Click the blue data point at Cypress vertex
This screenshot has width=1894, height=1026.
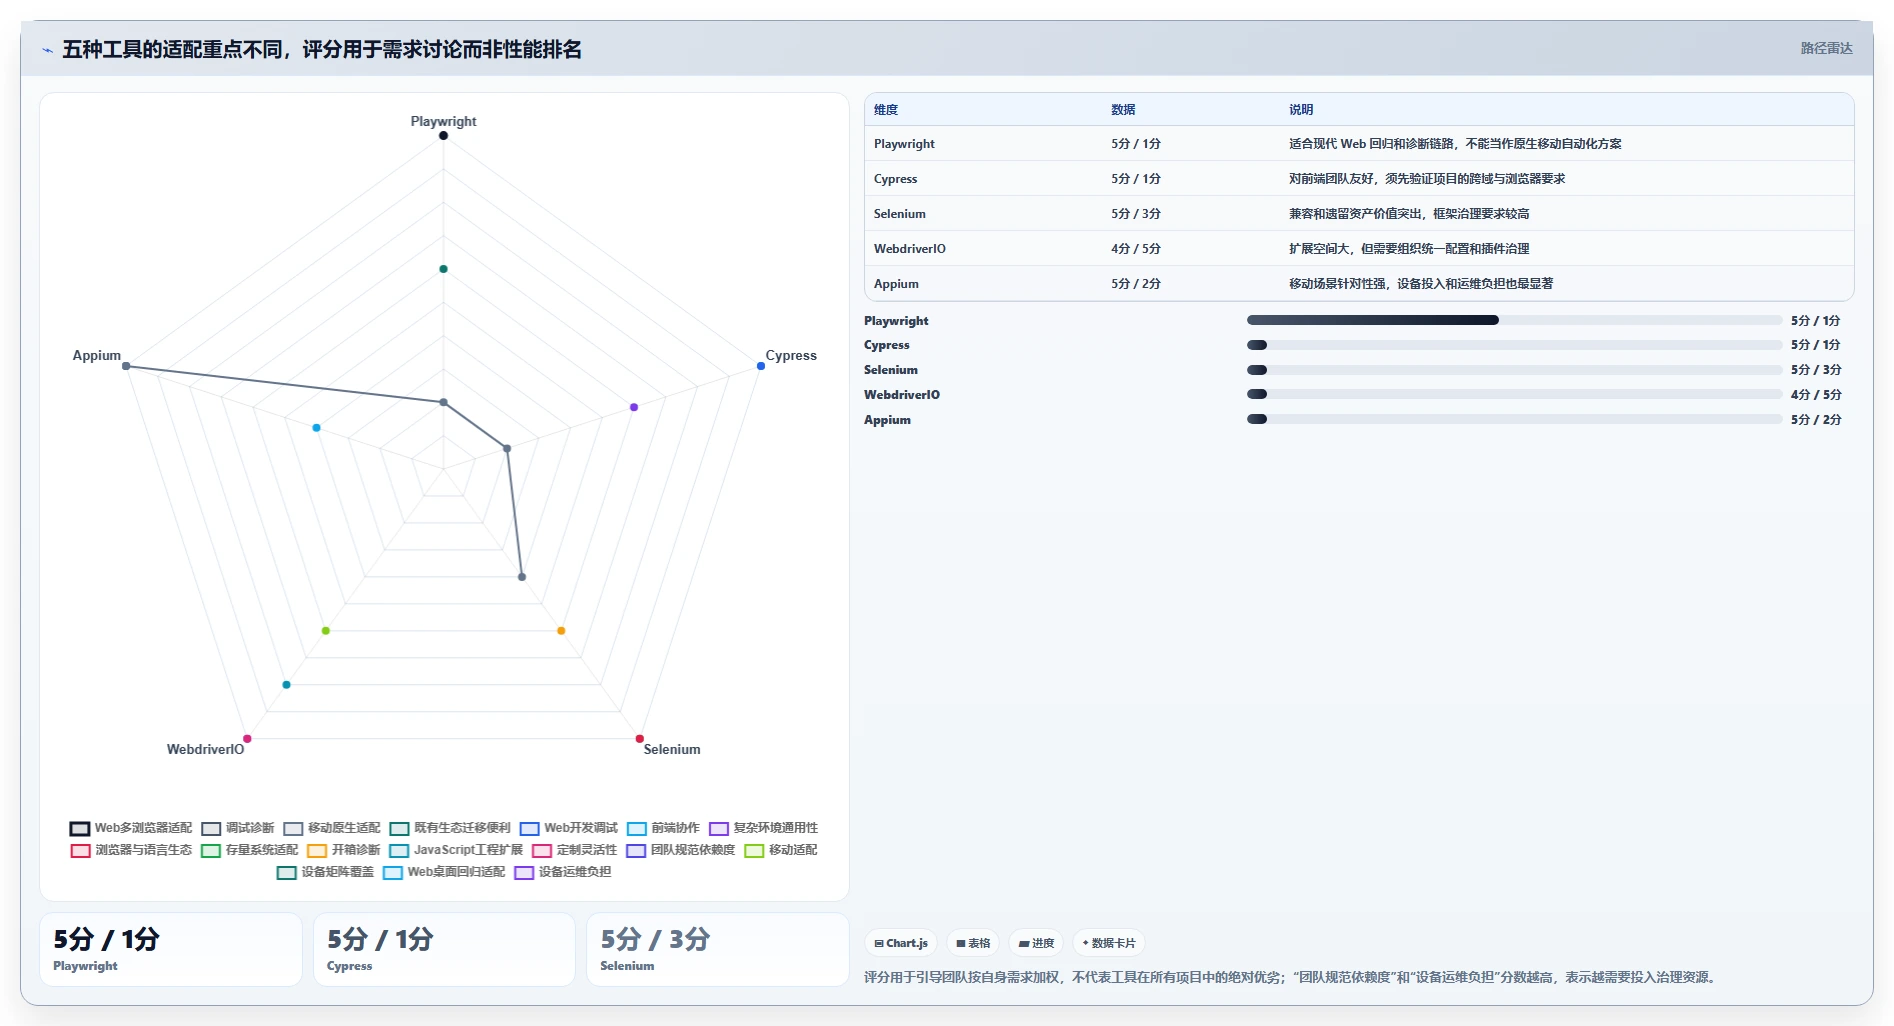pos(761,366)
